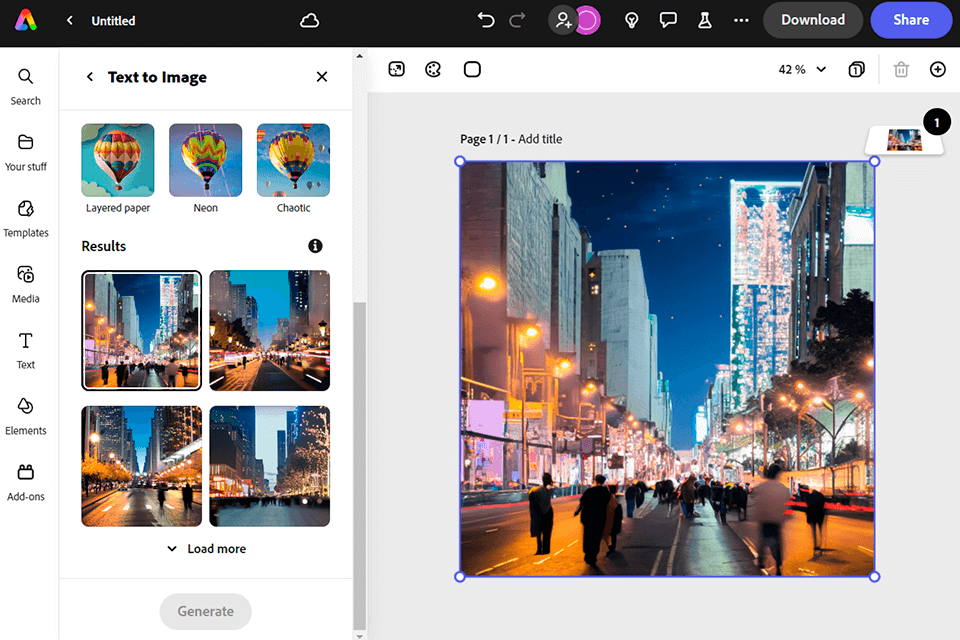Select the Text tool in sidebar

[x=26, y=350]
